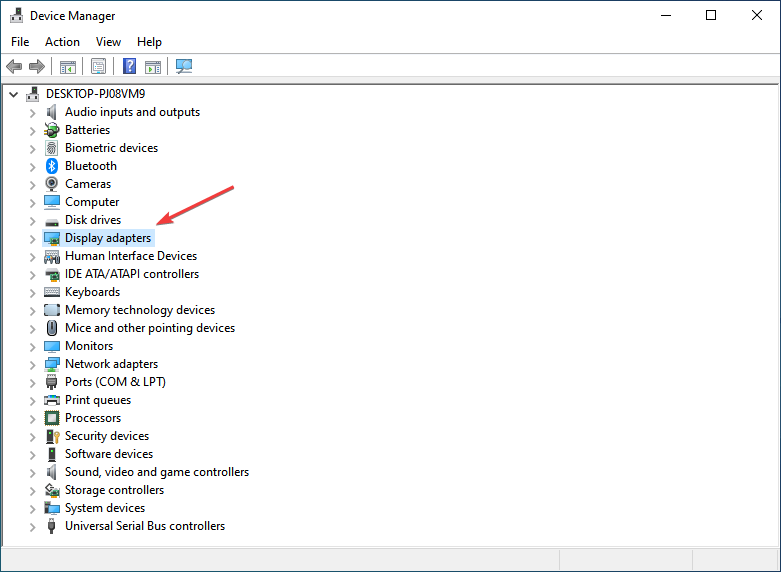Viewport: 781px width, 572px height.
Task: Open the File menu
Action: tap(20, 42)
